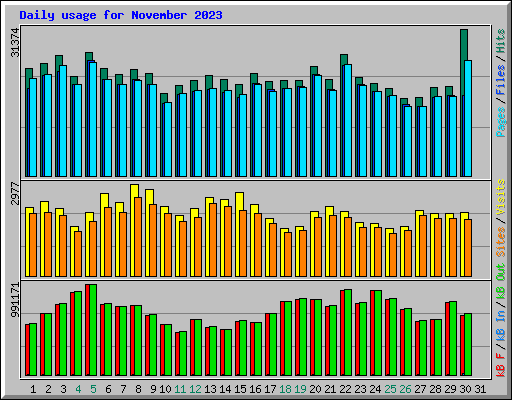Click the '991171' kB axis value
The width and height of the screenshot is (512, 400).
15,300
